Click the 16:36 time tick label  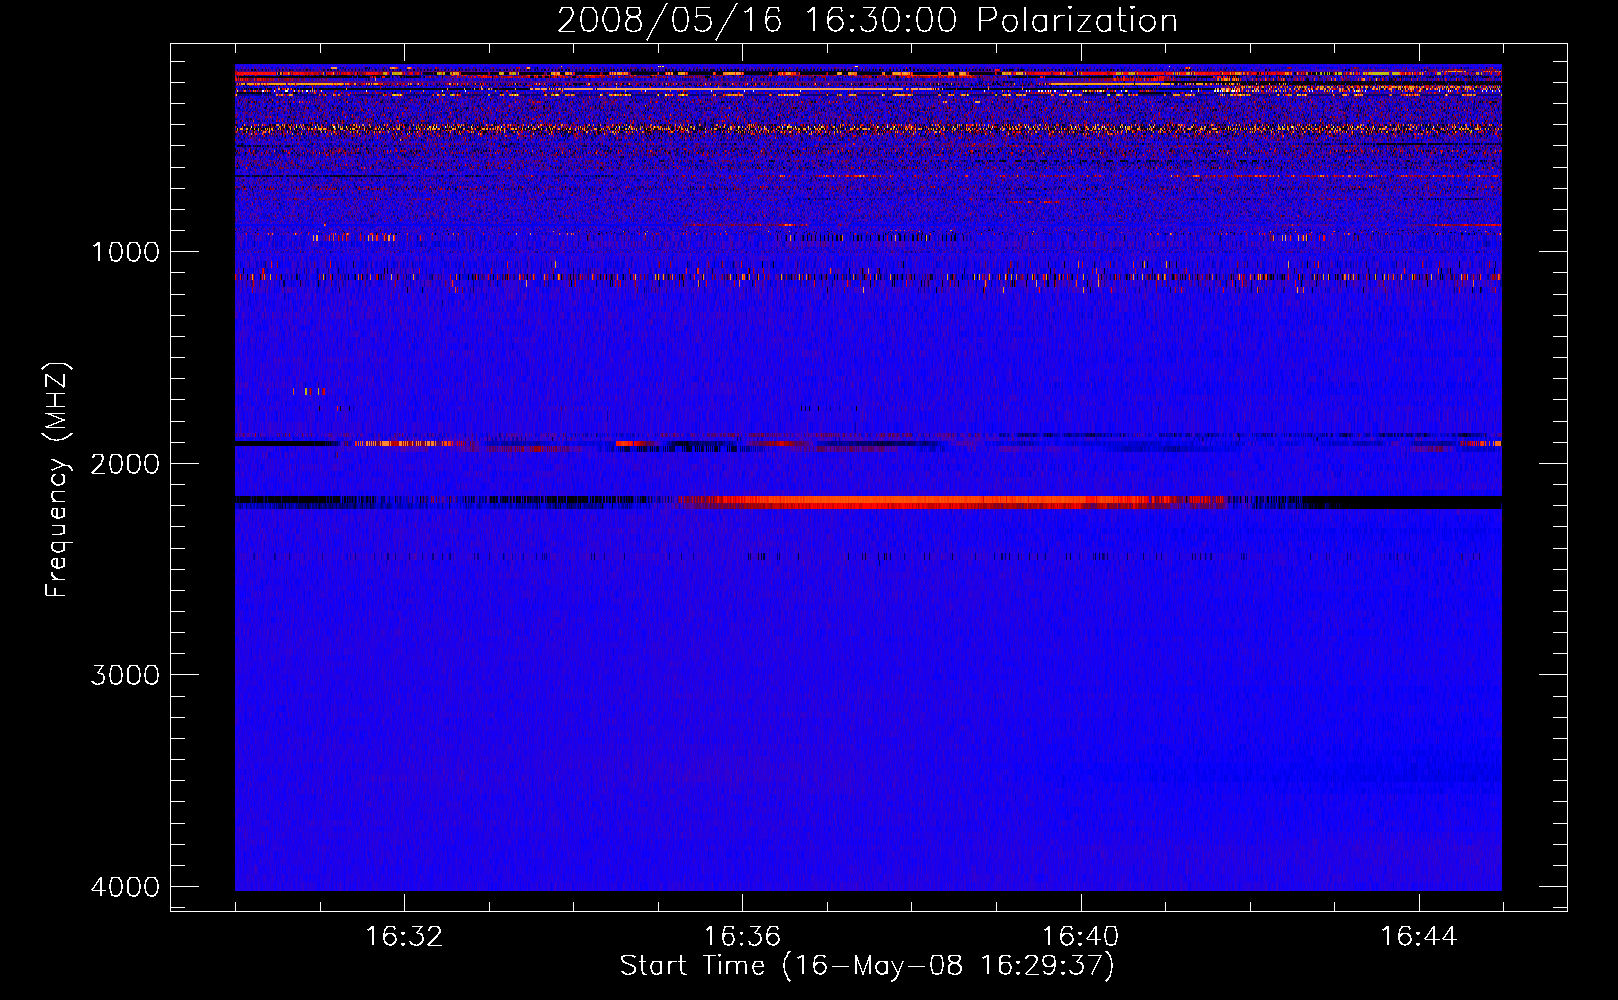(x=742, y=937)
